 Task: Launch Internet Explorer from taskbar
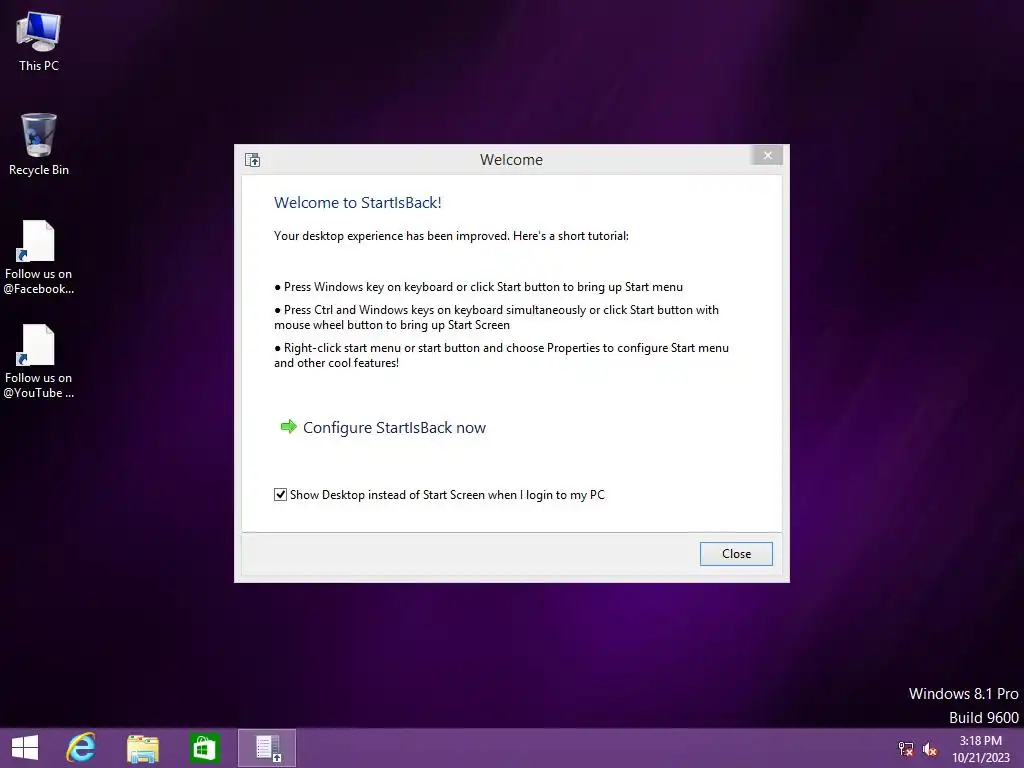81,748
